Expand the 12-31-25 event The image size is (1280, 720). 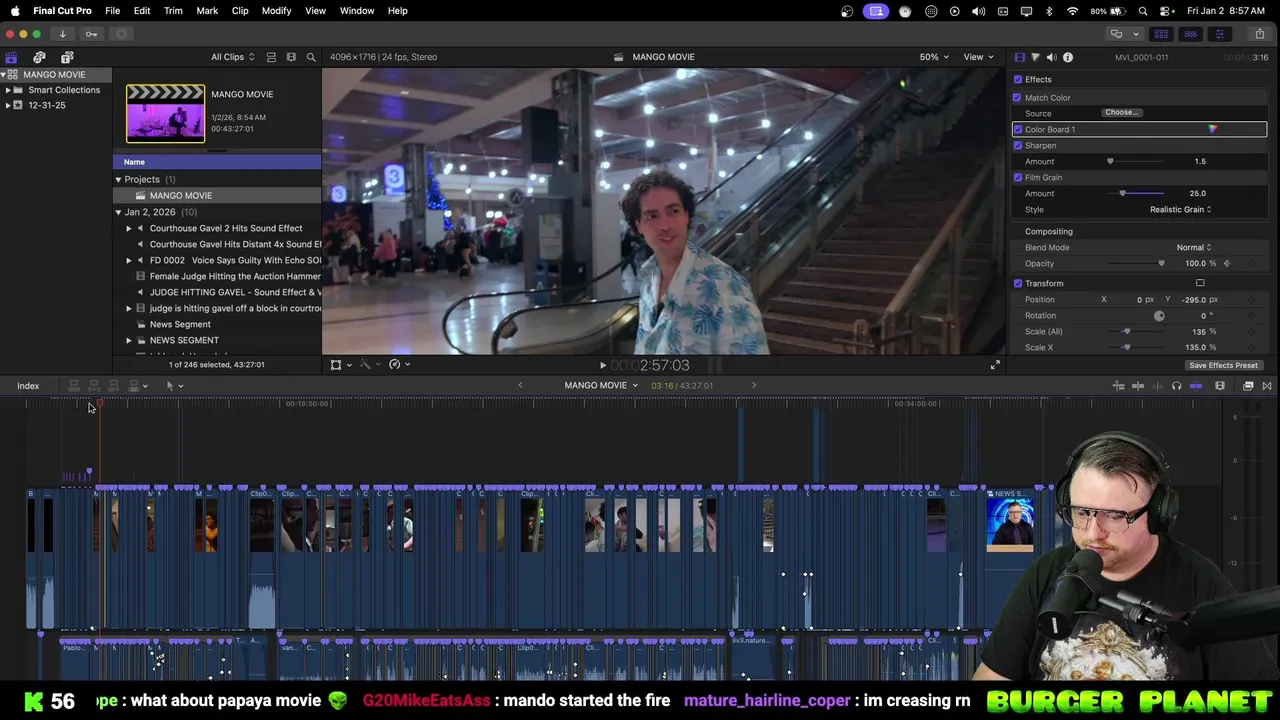tap(8, 105)
